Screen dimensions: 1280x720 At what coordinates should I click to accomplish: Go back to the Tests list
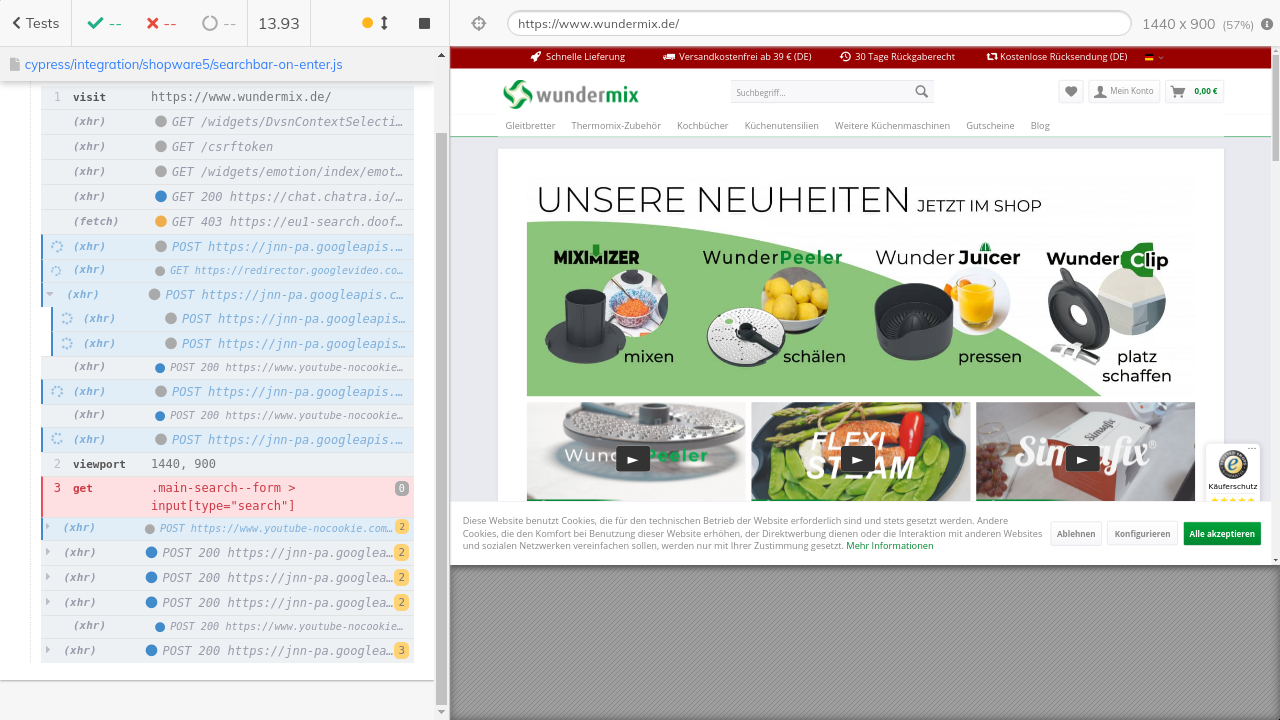(35, 23)
